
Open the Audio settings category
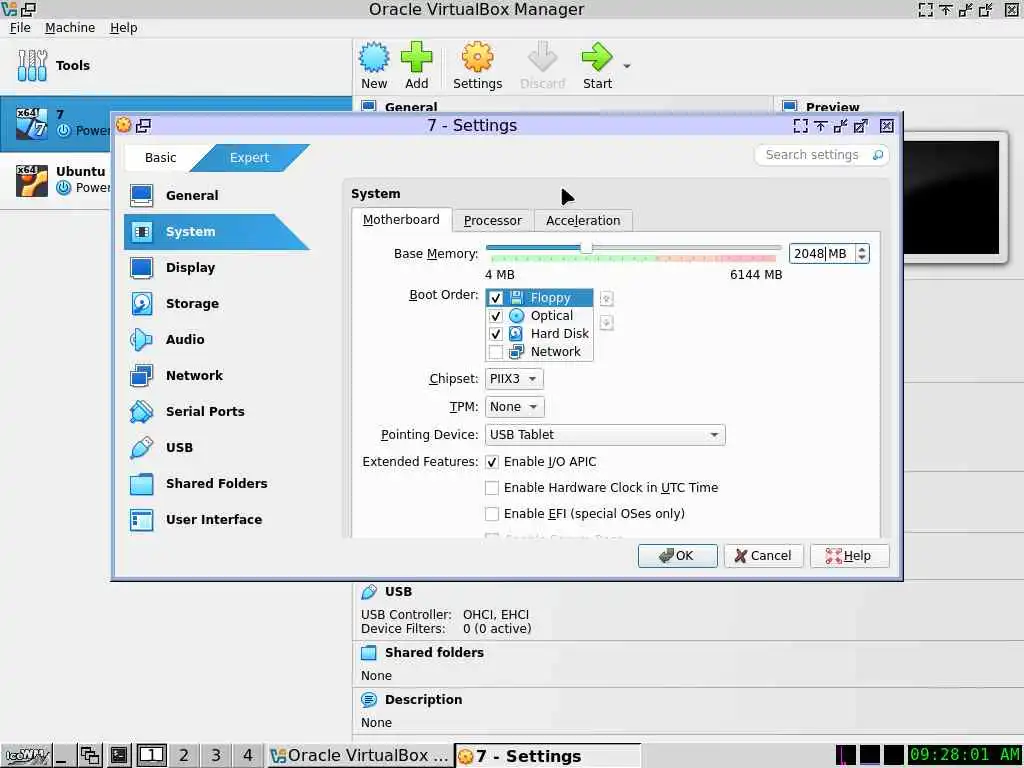[x=216, y=340]
